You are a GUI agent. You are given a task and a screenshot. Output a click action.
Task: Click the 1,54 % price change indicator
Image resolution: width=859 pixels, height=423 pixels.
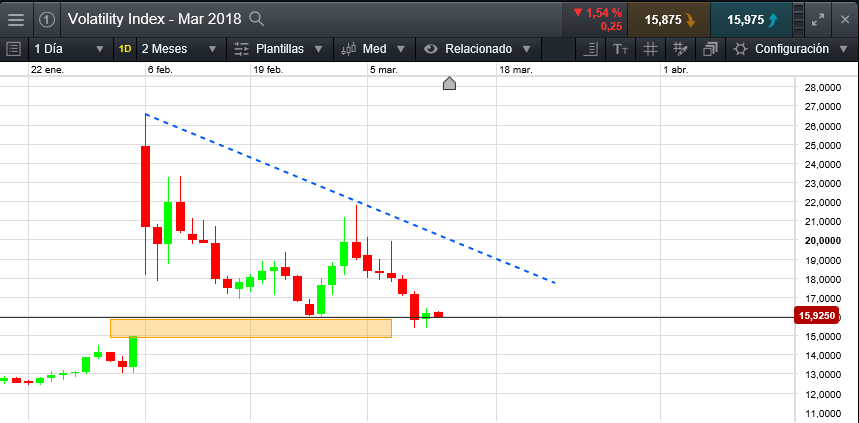coord(597,19)
